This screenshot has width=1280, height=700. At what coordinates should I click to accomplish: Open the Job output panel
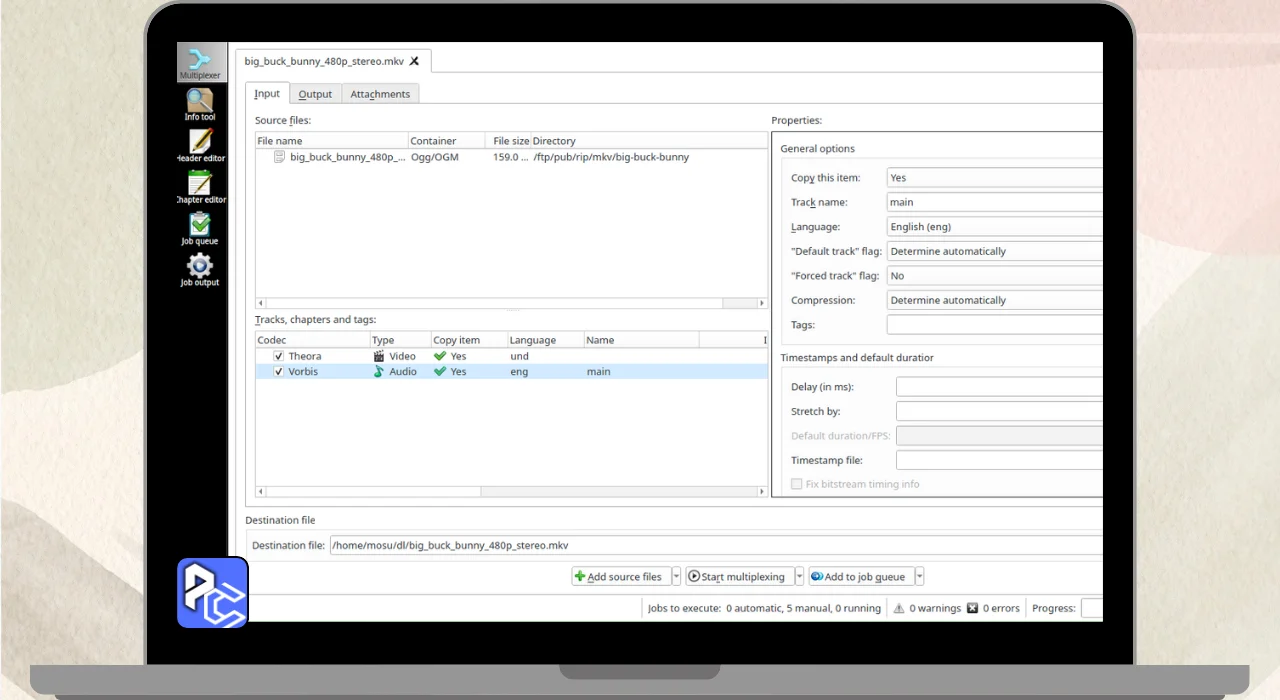click(200, 269)
